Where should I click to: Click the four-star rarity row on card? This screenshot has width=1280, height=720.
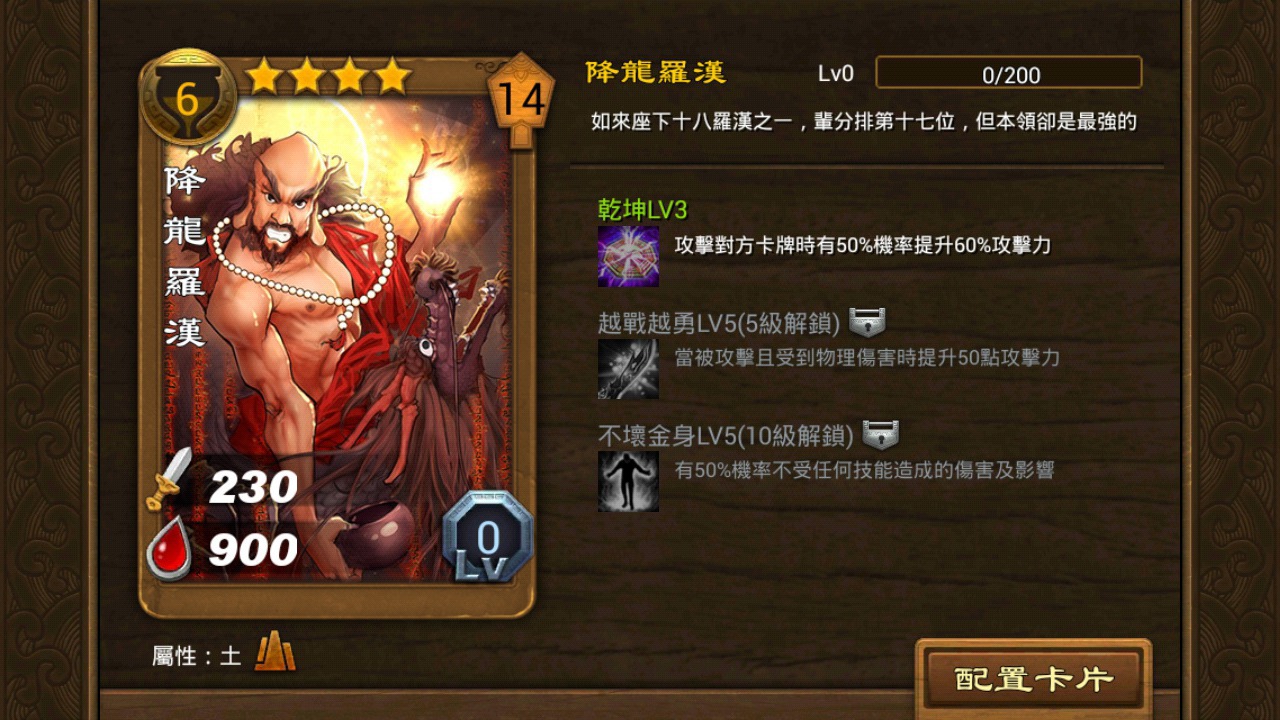tap(329, 76)
